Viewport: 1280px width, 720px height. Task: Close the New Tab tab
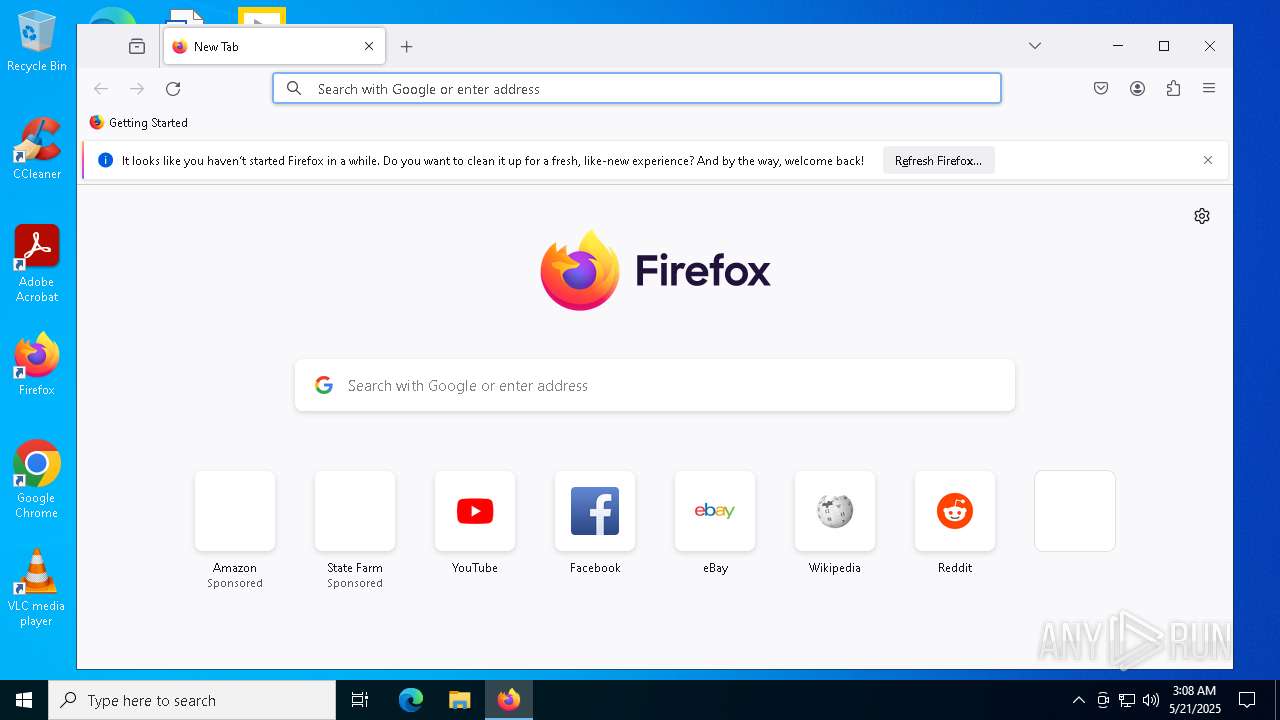coord(369,46)
